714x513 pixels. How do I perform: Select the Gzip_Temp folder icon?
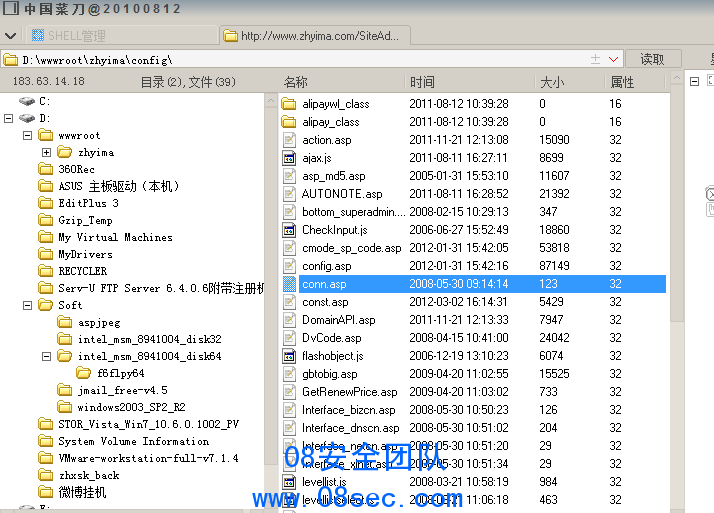click(x=46, y=220)
